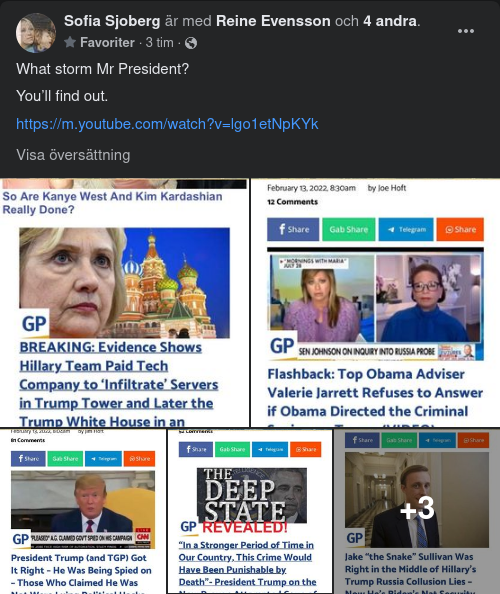Viewport: 500px width, 594px height.
Task: Open the three-dot post options menu
Action: tap(466, 31)
